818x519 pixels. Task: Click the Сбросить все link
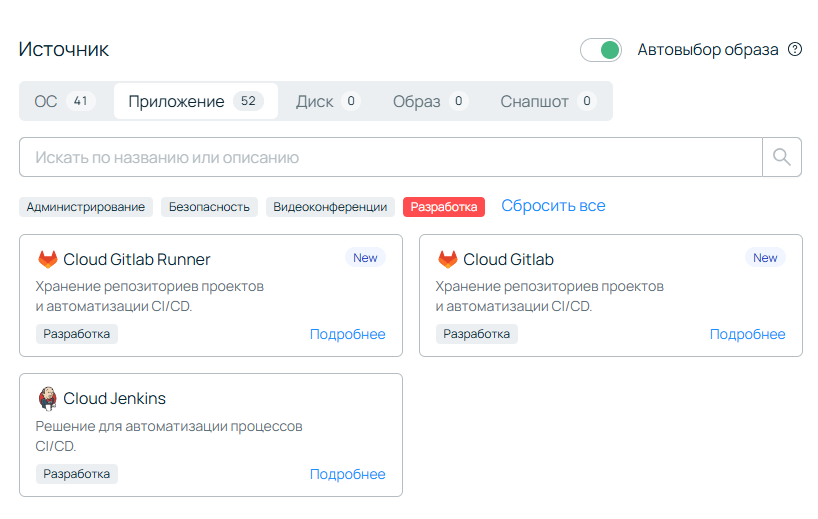pos(554,206)
